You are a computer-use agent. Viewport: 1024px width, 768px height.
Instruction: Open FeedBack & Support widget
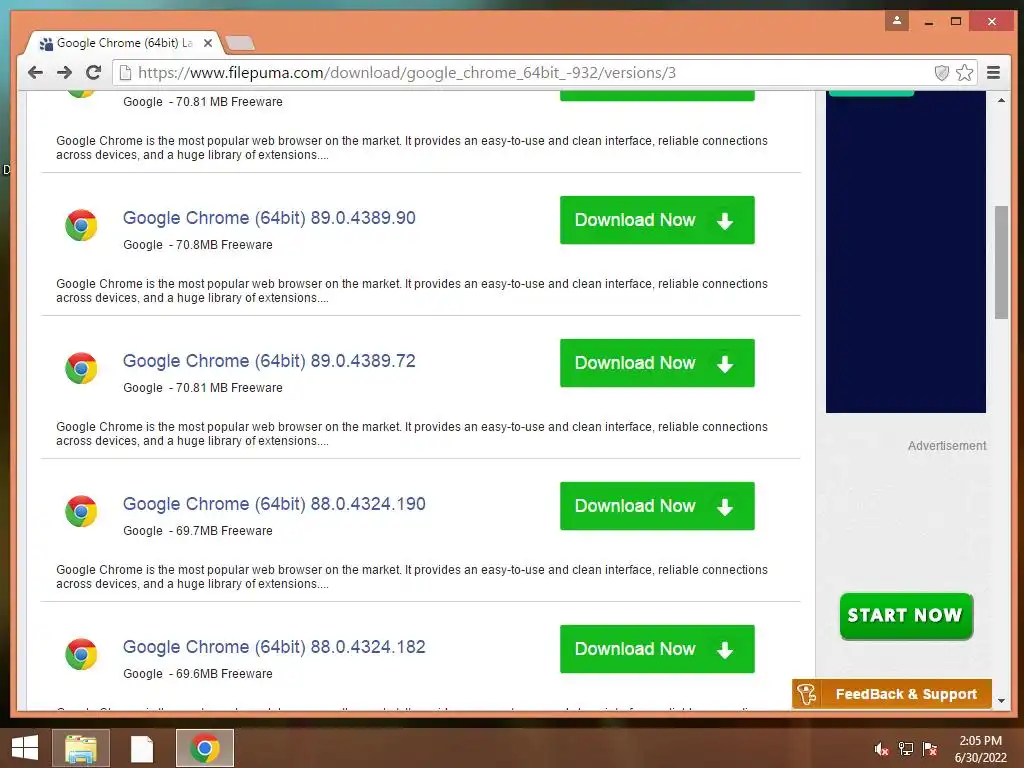pyautogui.click(x=891, y=694)
